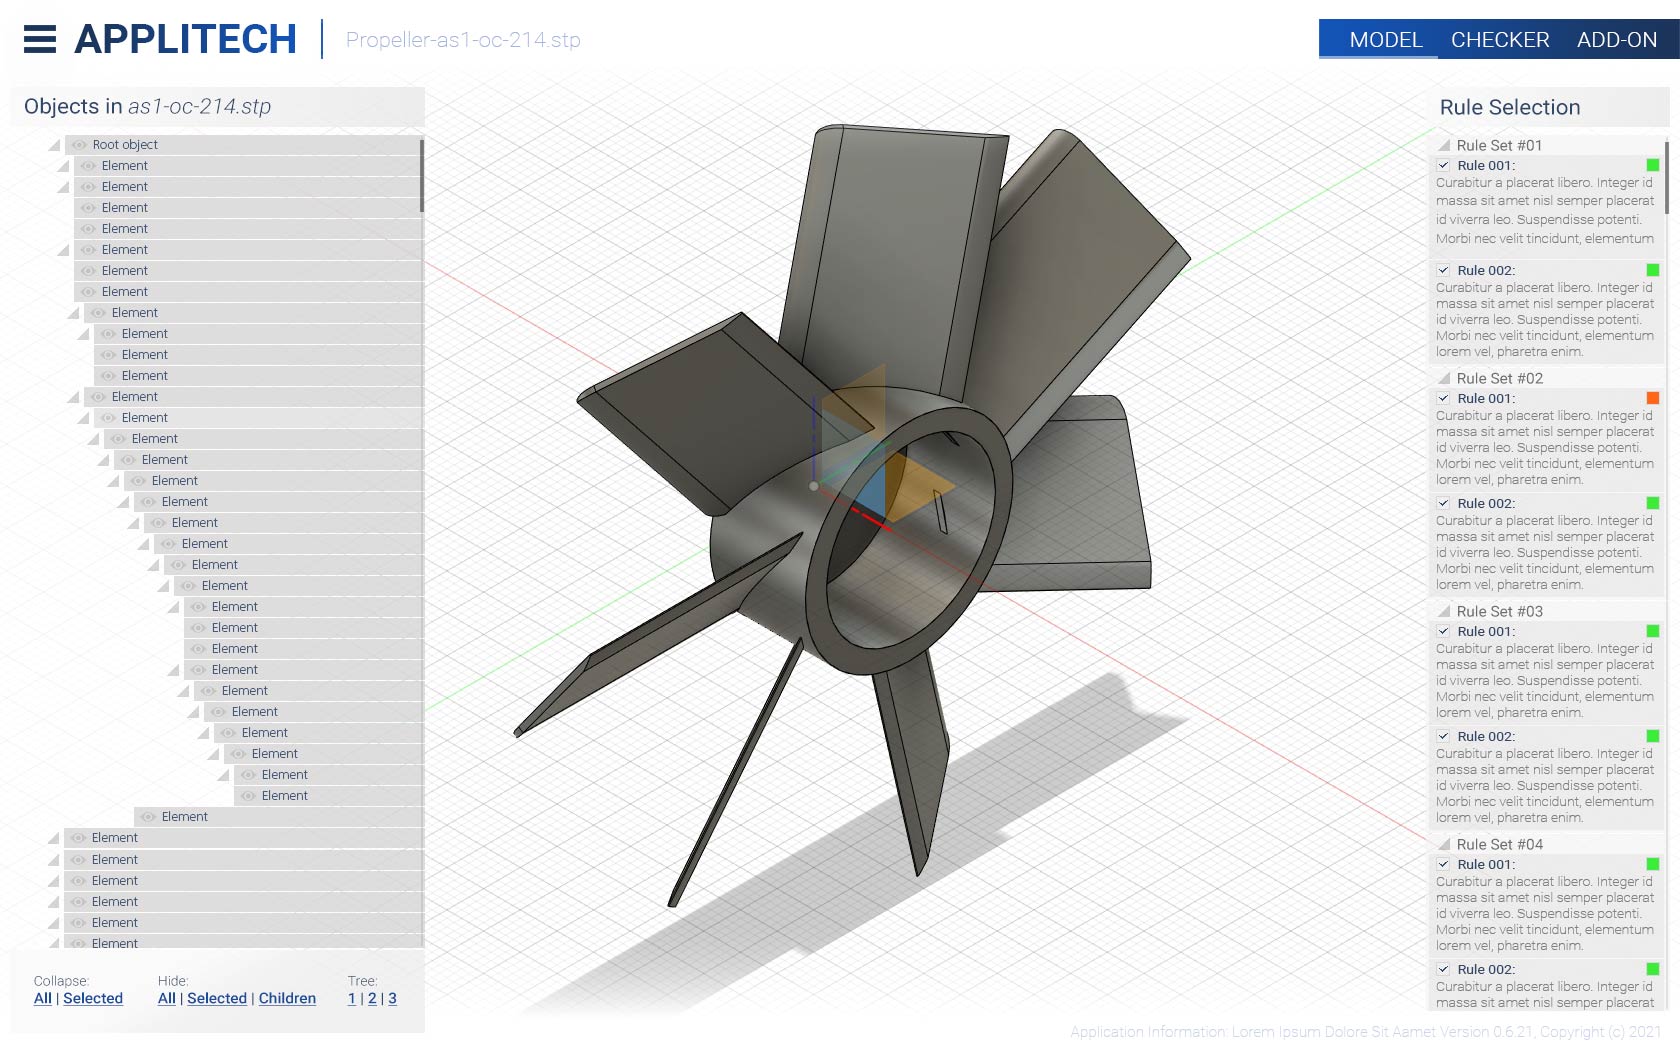Click the All link under Collapse
This screenshot has width=1680, height=1050.
pos(43,998)
